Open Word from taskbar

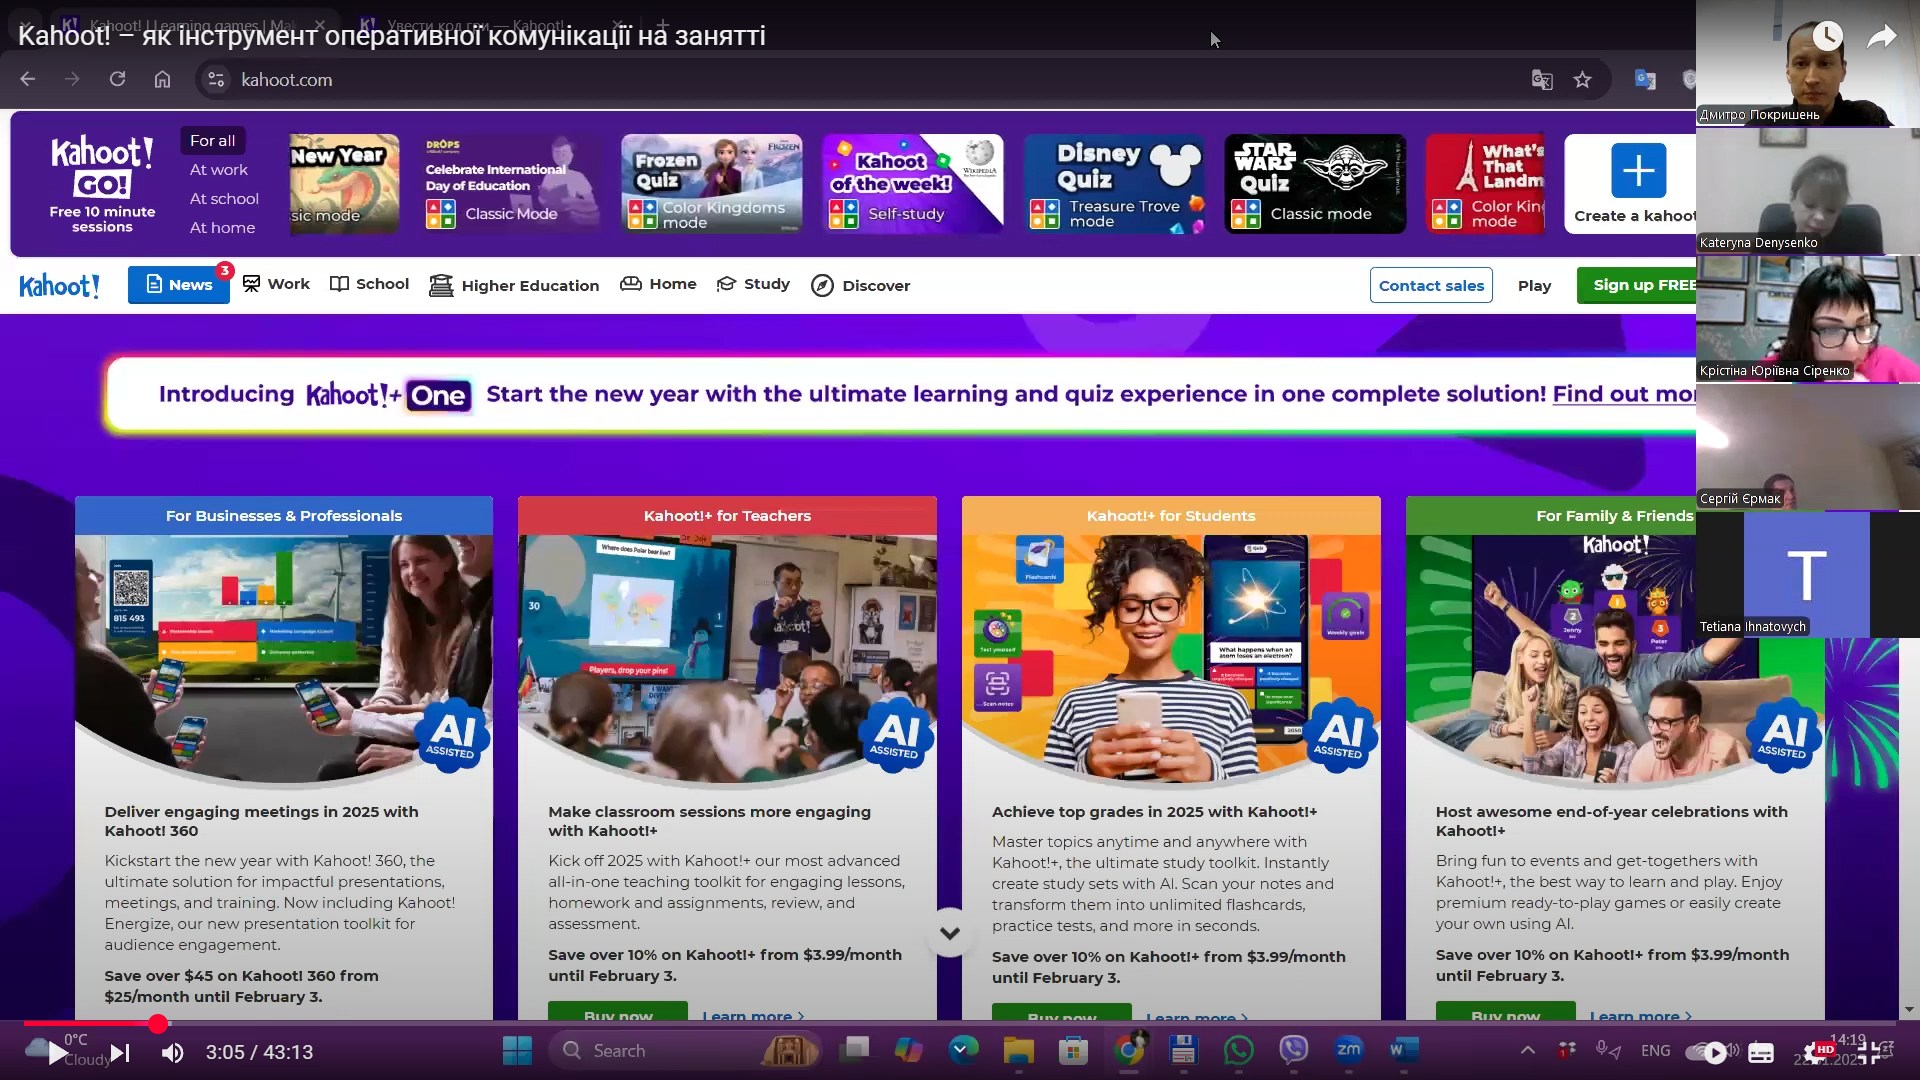coord(1403,1050)
